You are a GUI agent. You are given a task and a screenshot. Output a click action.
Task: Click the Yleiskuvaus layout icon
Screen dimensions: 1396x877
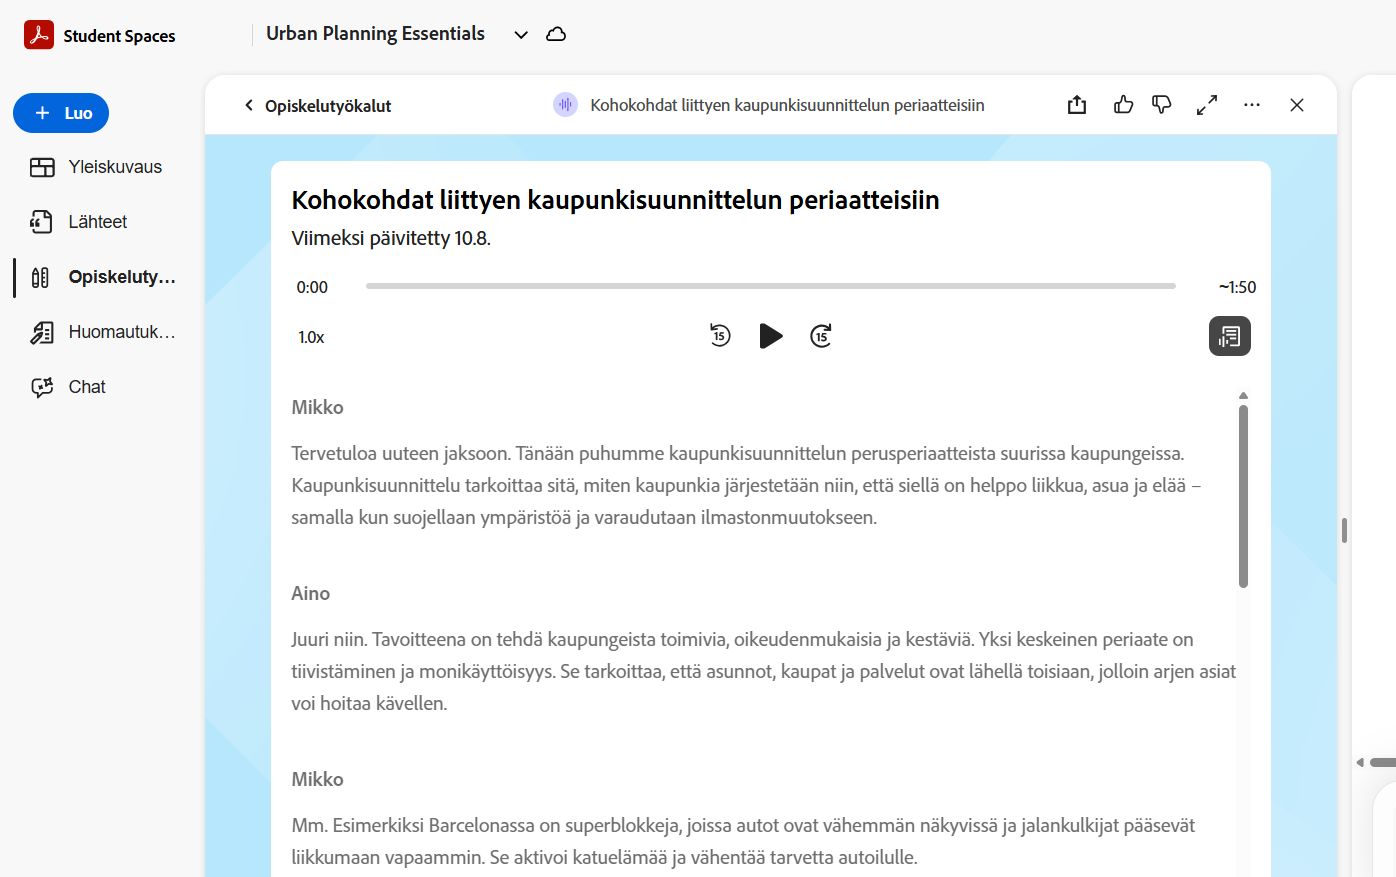point(42,167)
